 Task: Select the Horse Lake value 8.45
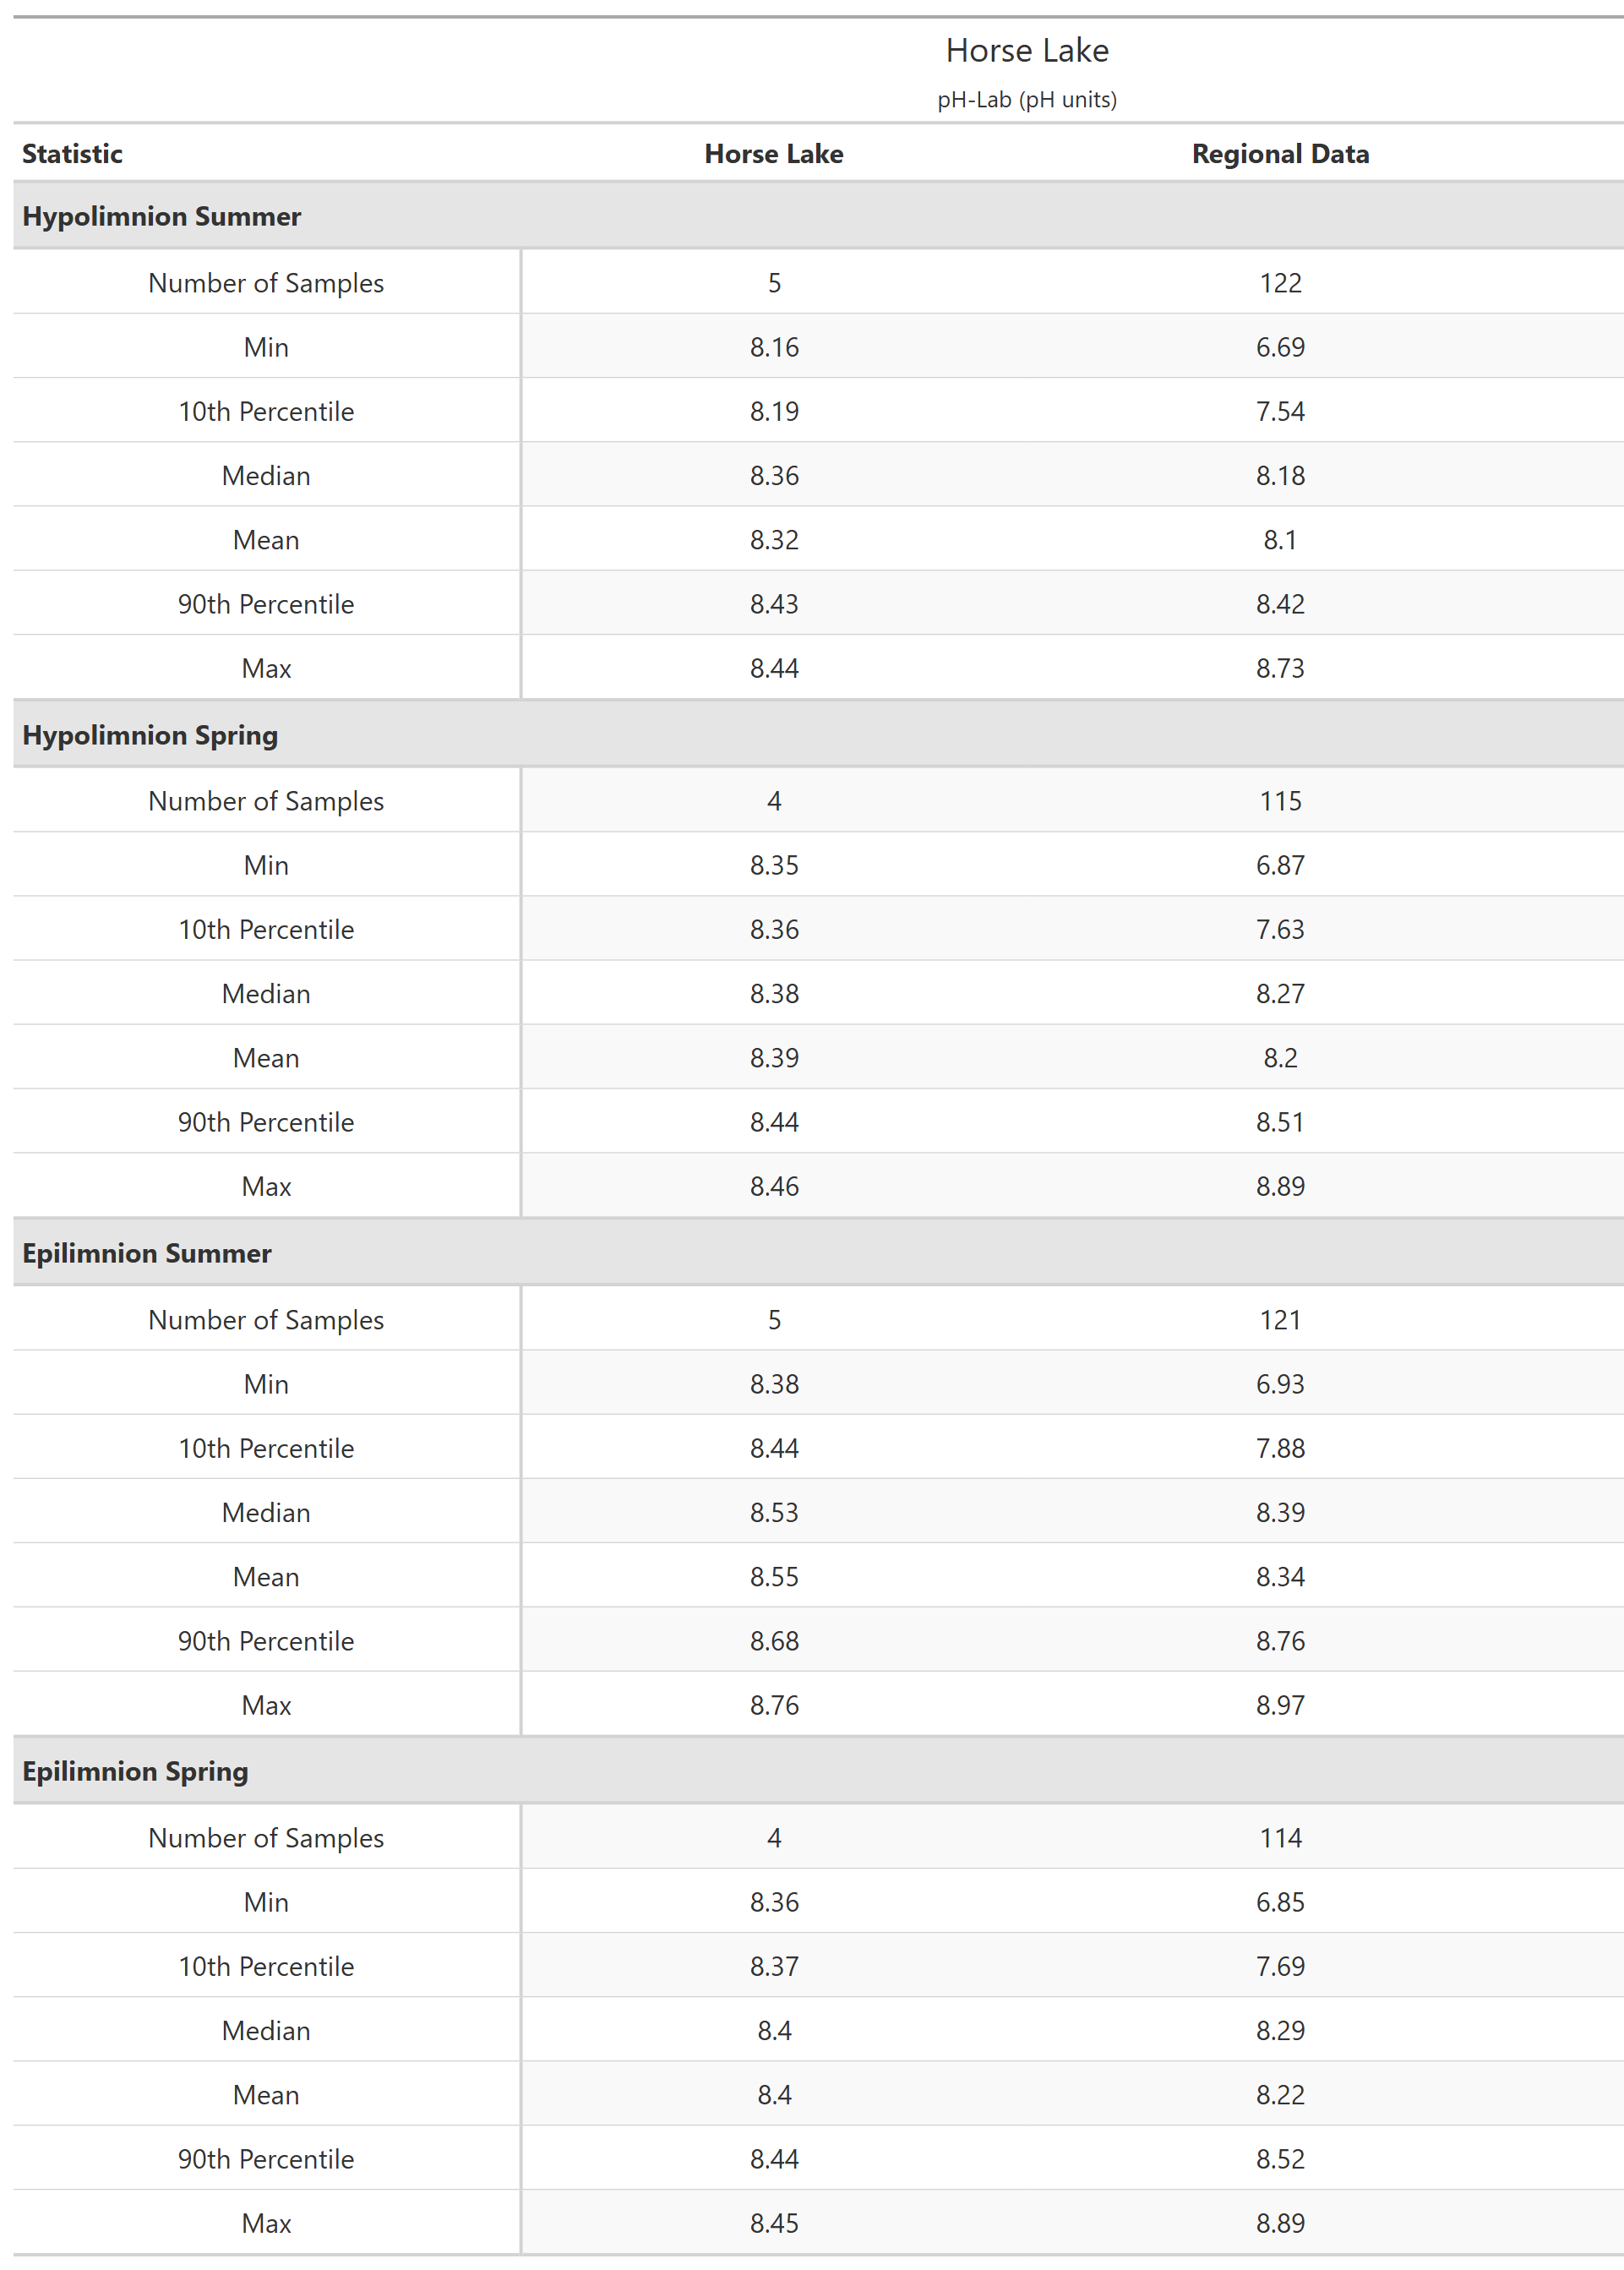point(774,2223)
